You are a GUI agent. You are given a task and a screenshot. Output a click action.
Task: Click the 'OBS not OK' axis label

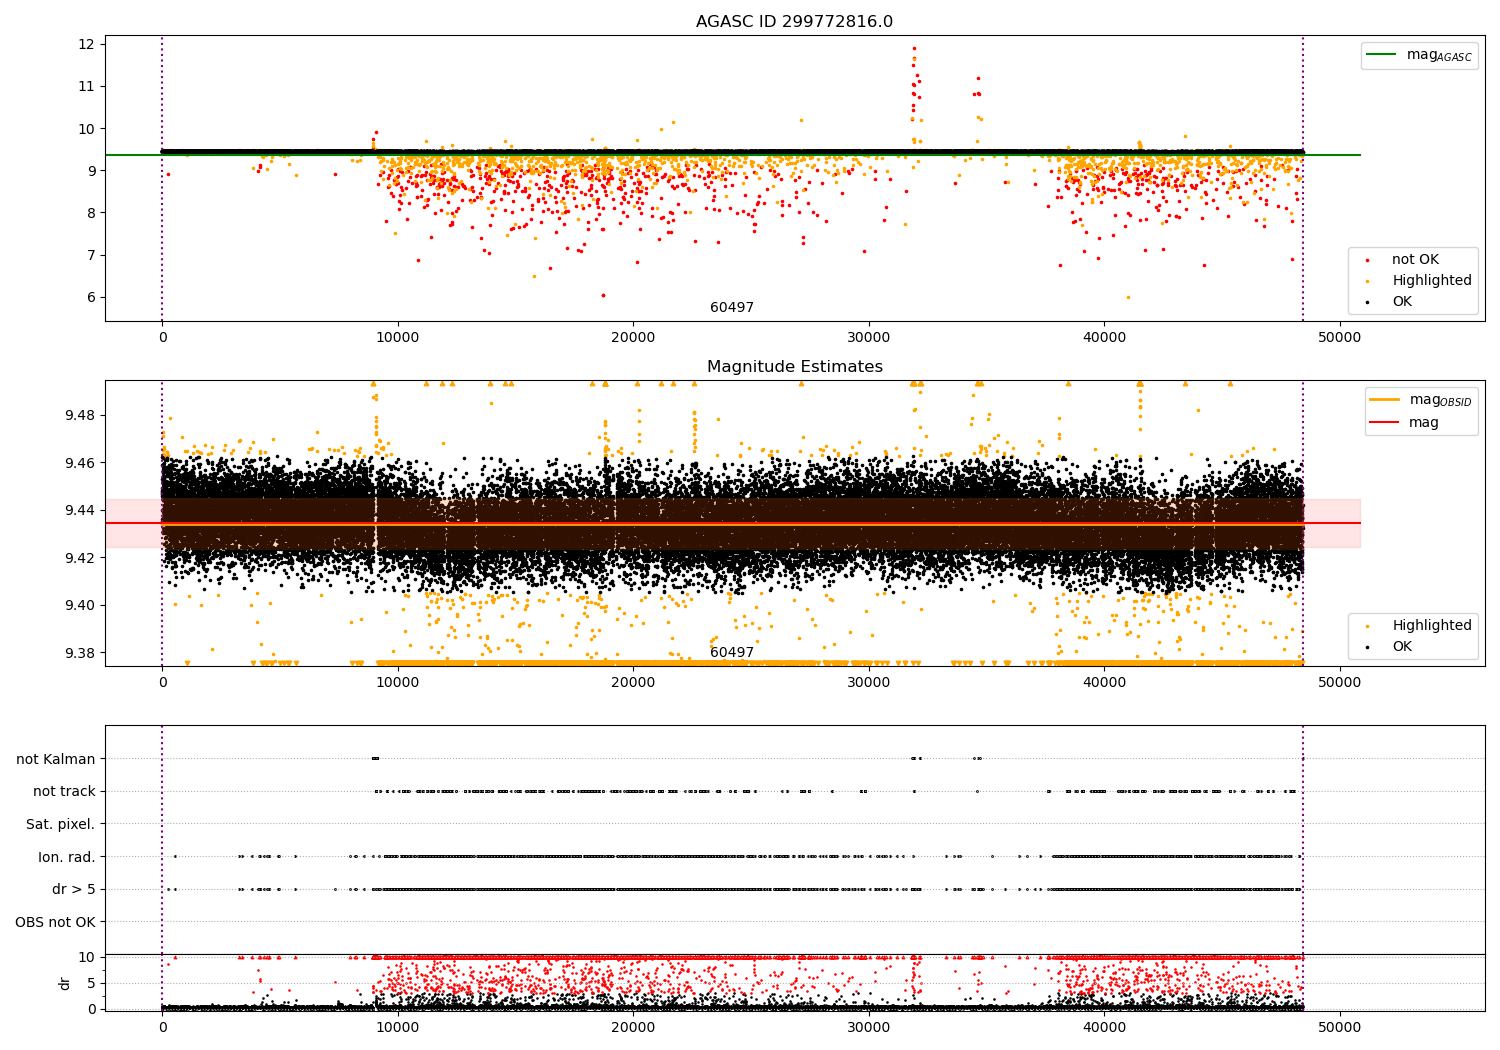[x=56, y=922]
